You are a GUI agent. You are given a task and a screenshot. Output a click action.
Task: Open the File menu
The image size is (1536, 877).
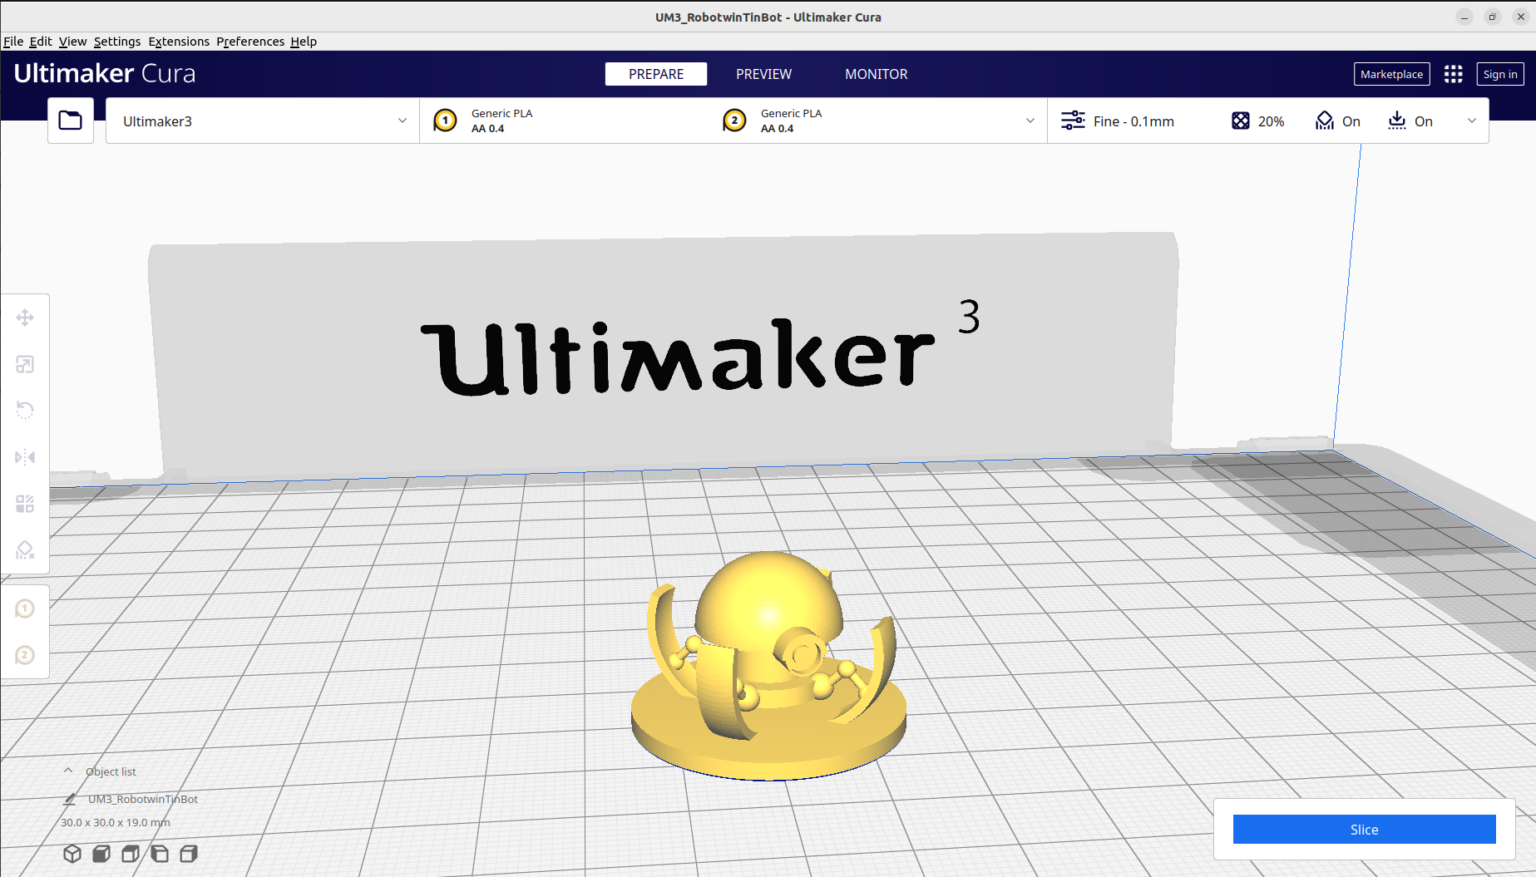(x=13, y=41)
